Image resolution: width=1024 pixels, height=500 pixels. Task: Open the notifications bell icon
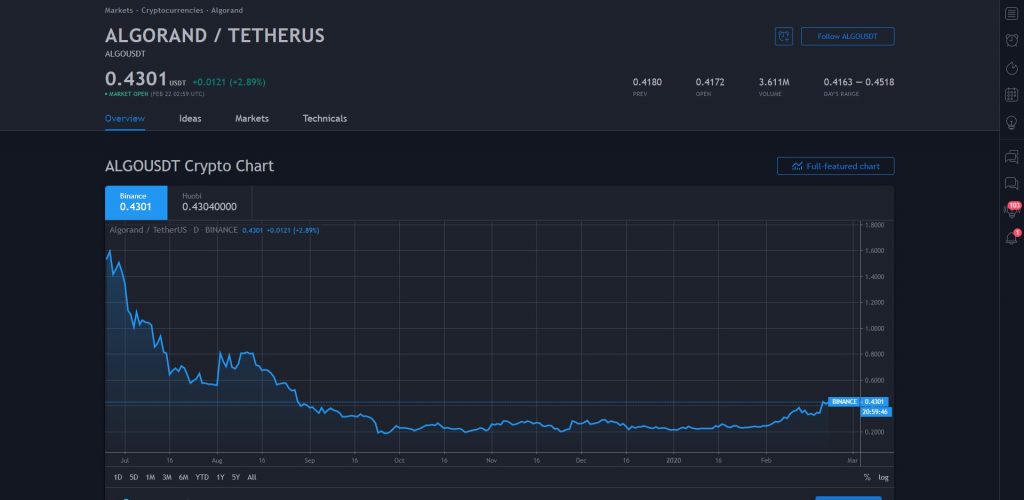(1011, 238)
